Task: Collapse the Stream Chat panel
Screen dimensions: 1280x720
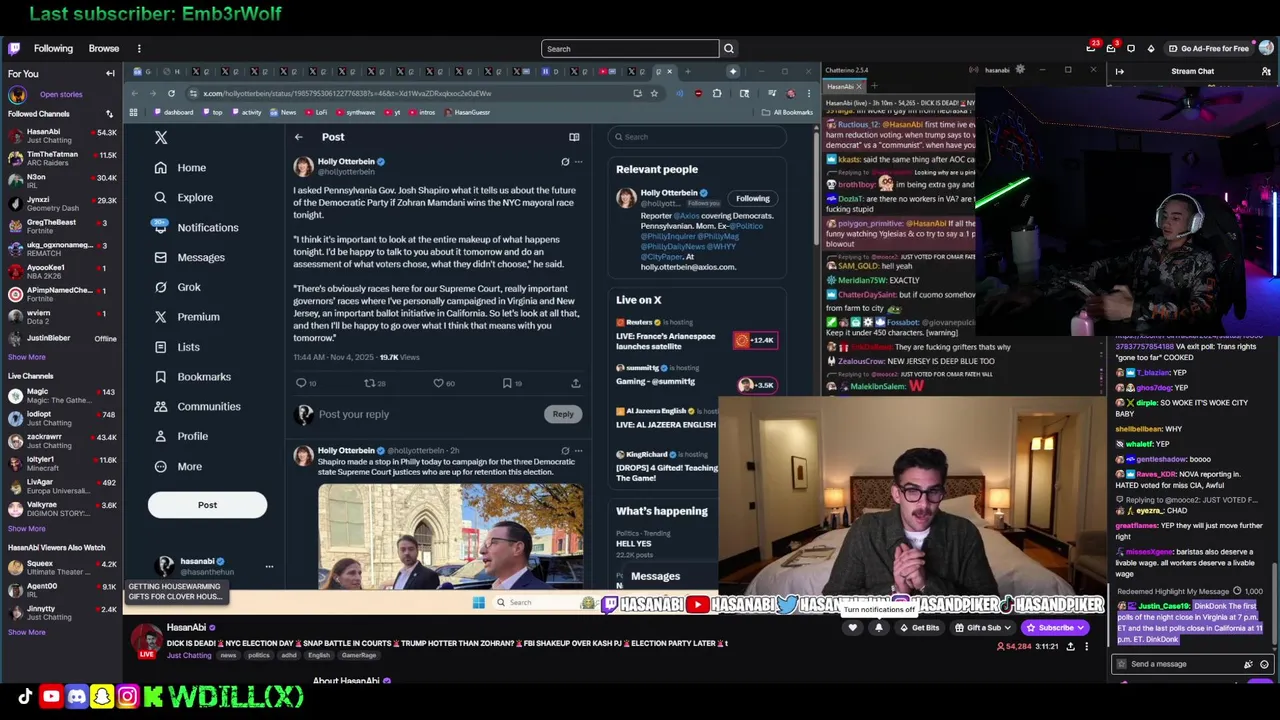Action: coord(1119,71)
